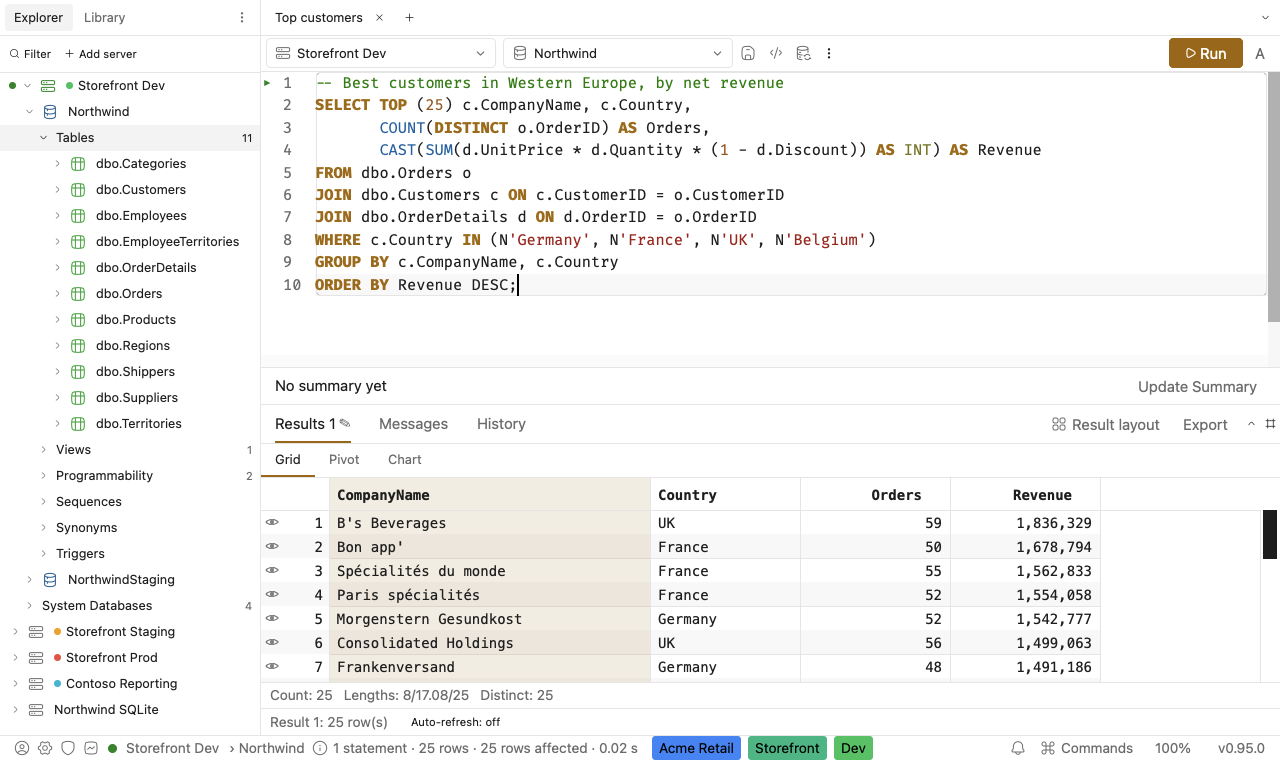
Task: Toggle eye icon on B's Beverages row
Action: click(271, 522)
